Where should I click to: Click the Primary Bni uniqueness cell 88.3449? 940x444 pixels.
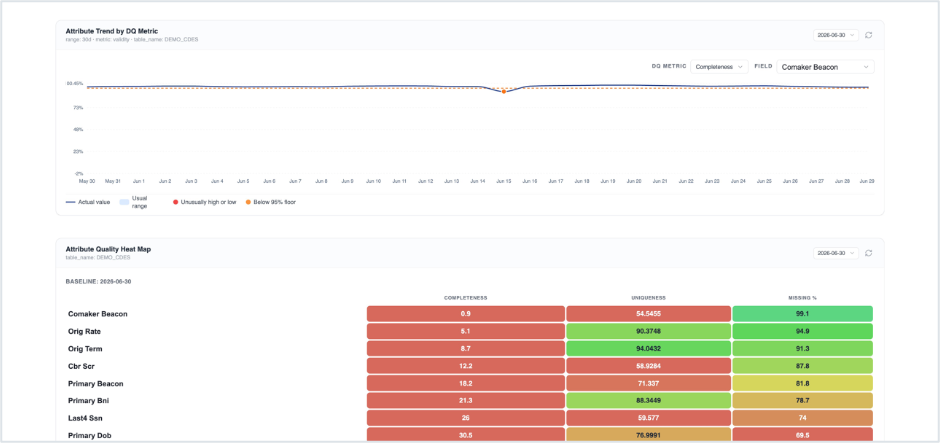coord(649,401)
